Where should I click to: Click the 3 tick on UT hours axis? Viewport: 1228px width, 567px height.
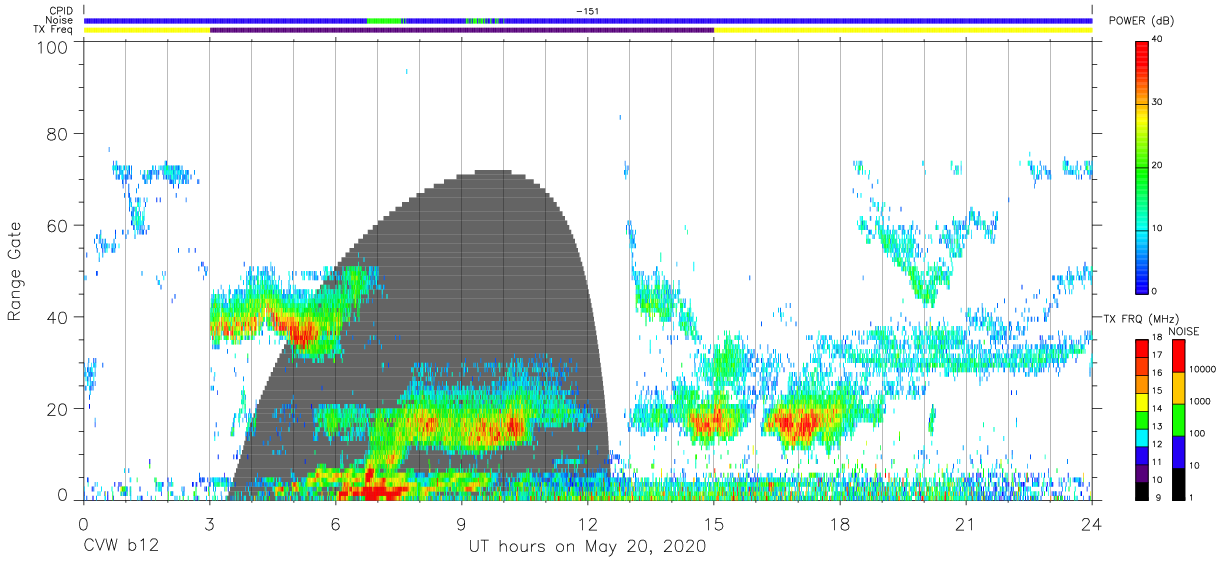click(210, 524)
